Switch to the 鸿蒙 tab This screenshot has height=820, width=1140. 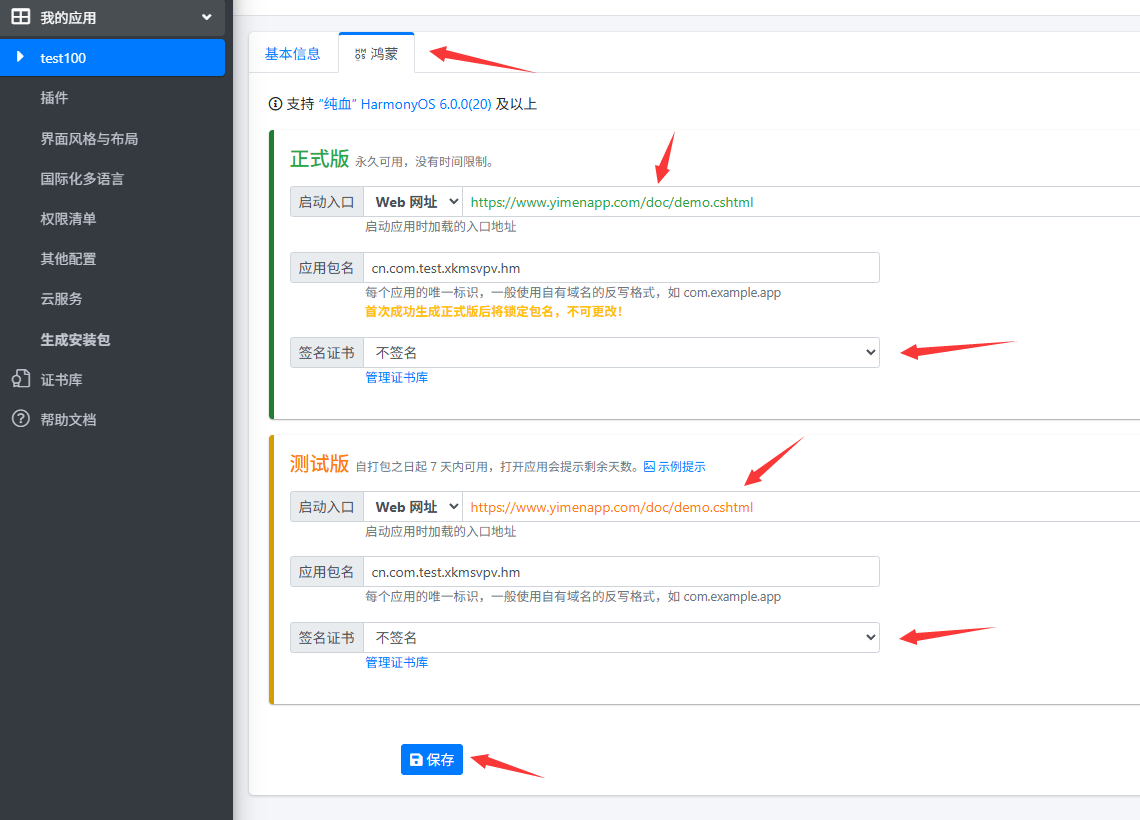(x=377, y=54)
